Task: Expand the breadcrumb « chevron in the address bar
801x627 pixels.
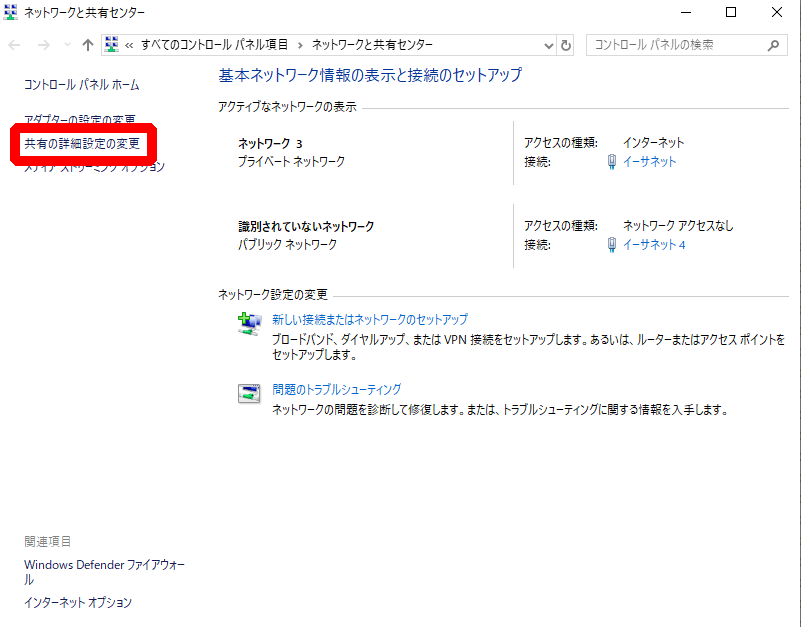Action: [129, 45]
